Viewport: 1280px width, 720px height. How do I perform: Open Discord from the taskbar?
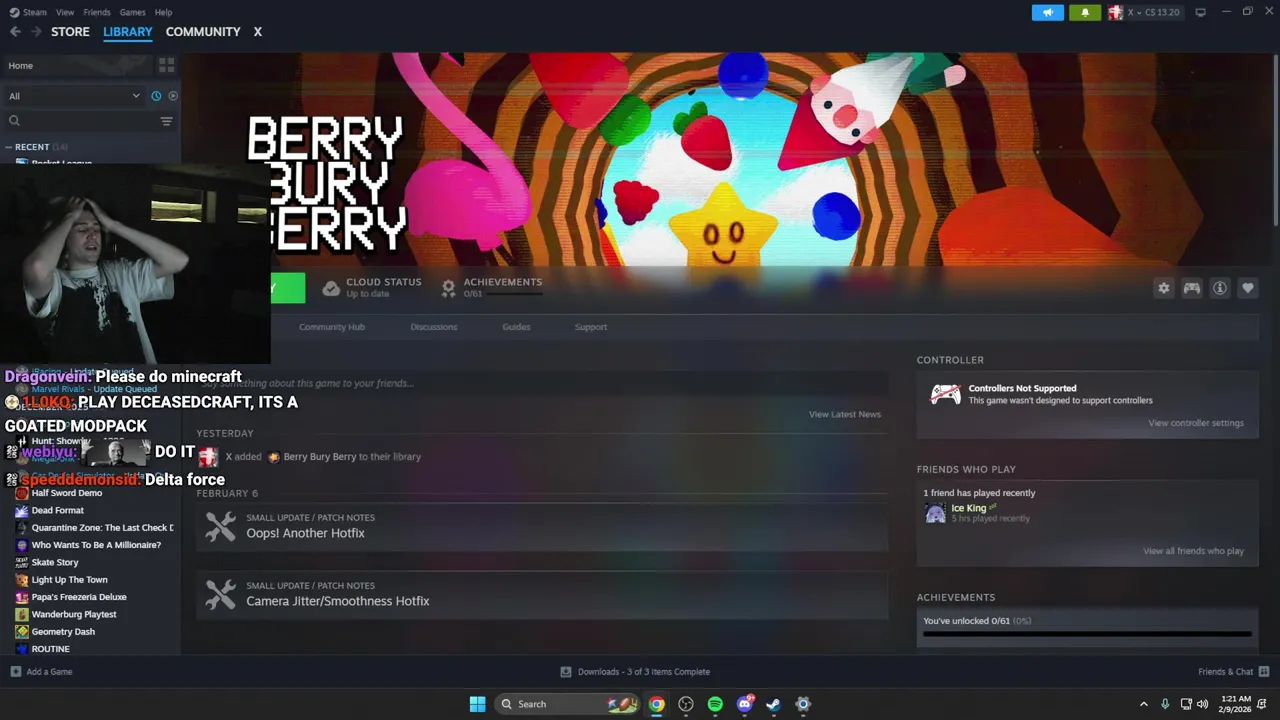[x=744, y=704]
